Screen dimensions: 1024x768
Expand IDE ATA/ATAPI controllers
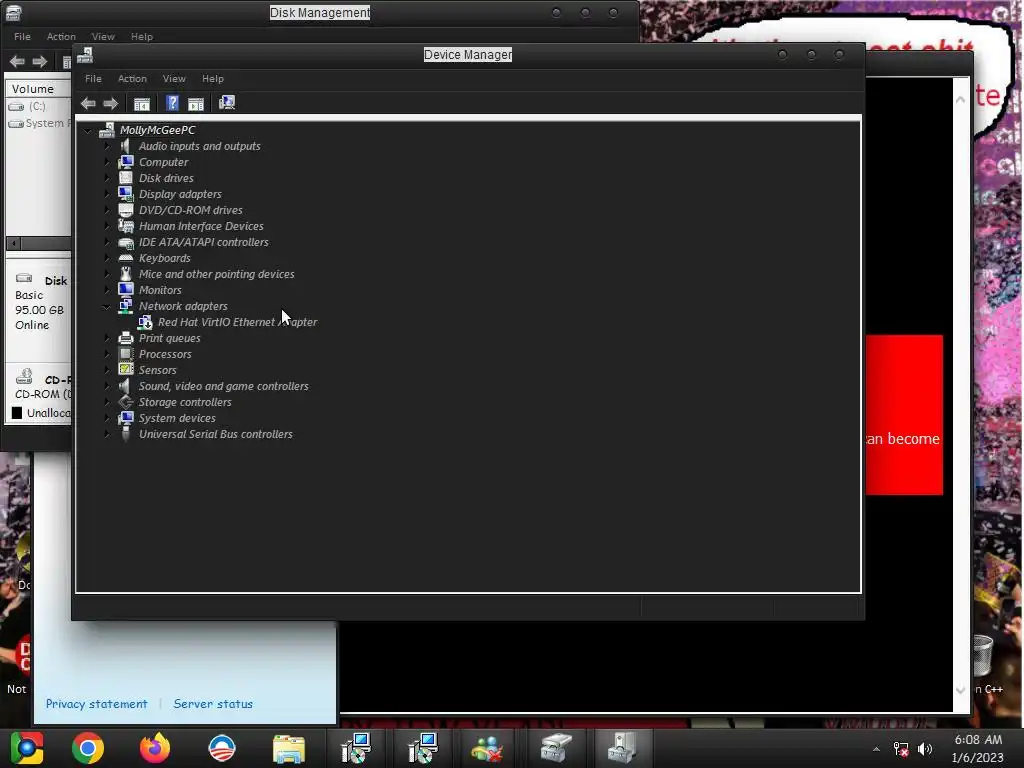pos(107,242)
